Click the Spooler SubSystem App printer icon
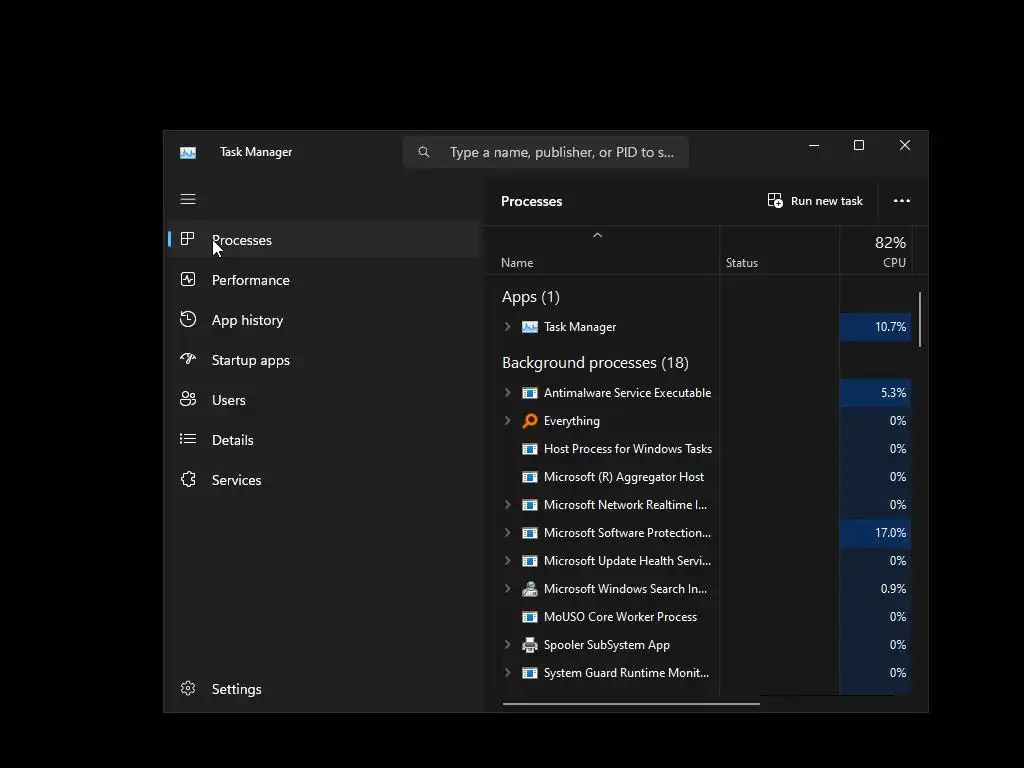 click(x=530, y=645)
